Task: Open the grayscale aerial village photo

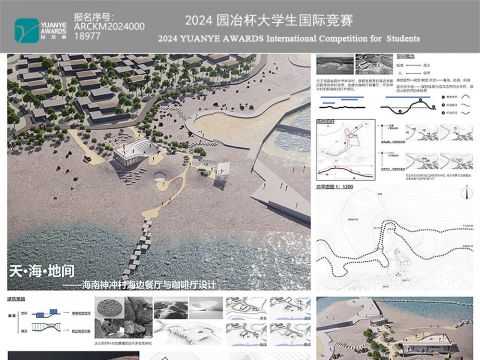Action: click(x=374, y=65)
